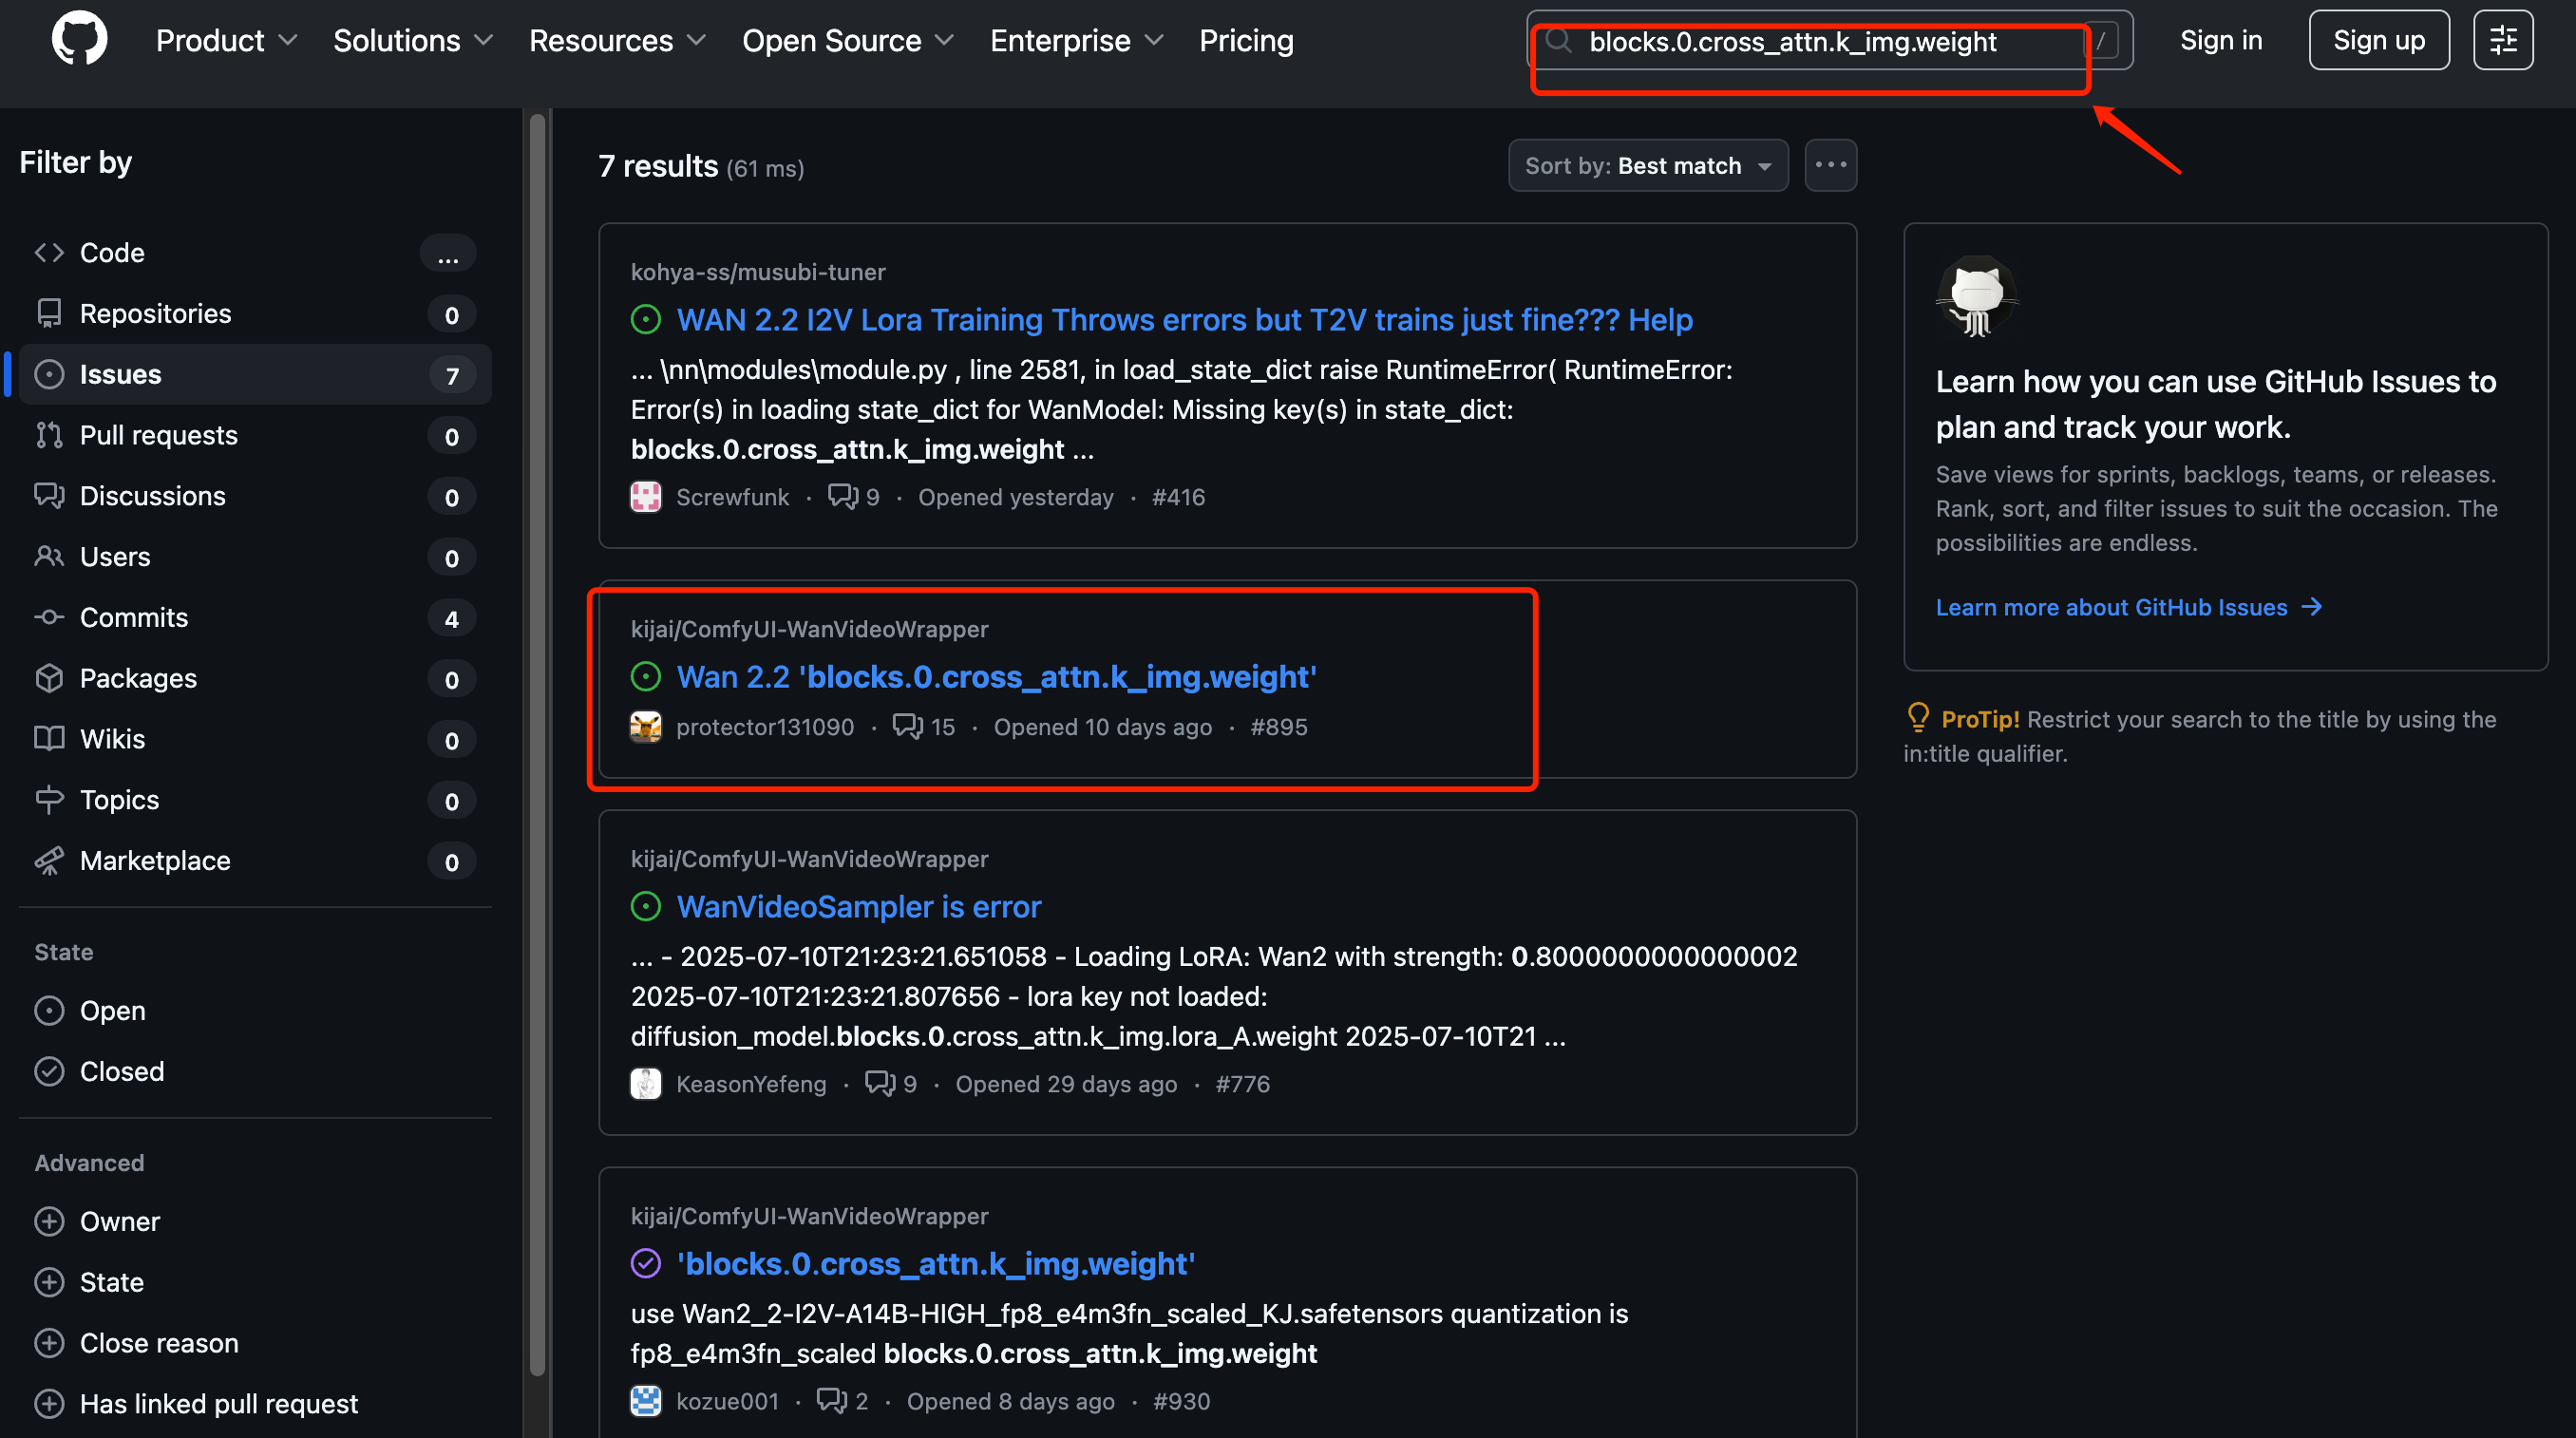Add the State advanced filter
The image size is (2576, 1438).
[255, 1283]
